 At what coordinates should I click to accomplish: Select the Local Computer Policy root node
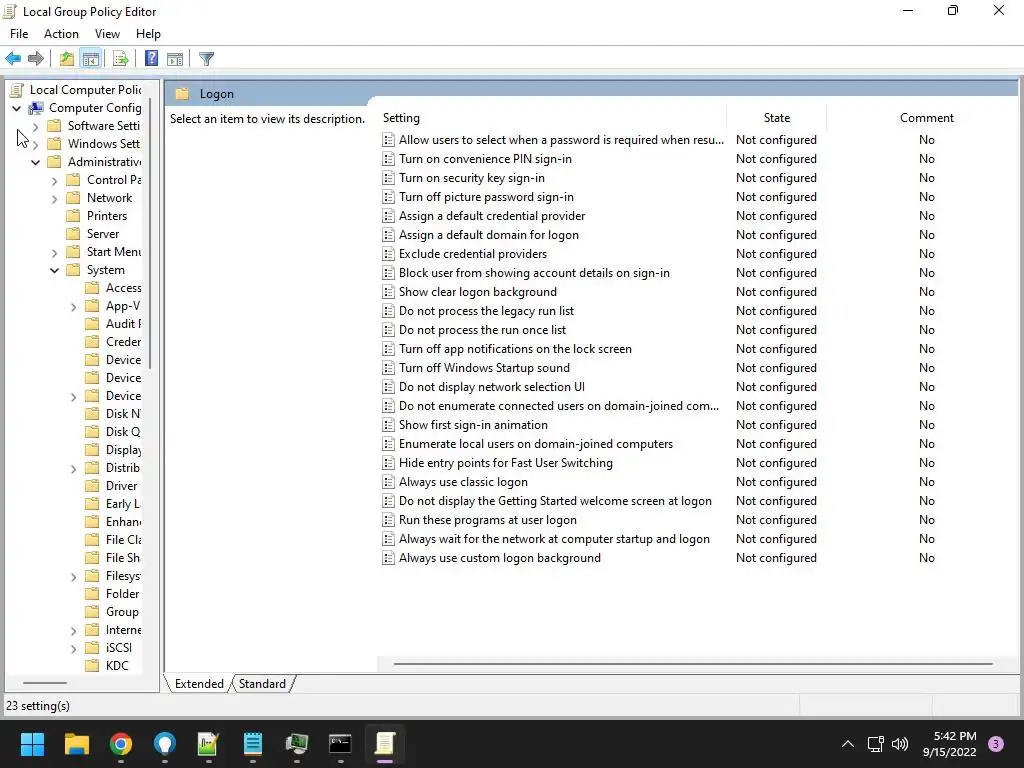85,90
